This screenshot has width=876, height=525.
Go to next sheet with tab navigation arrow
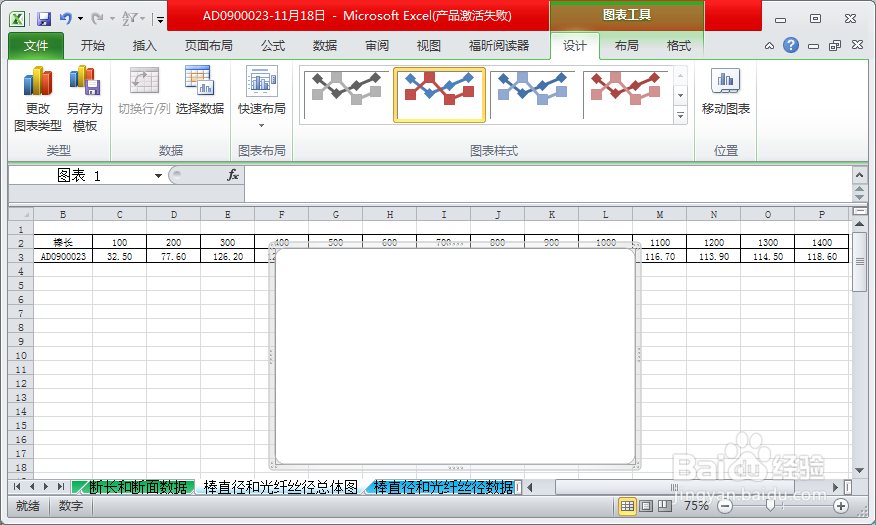(x=46, y=487)
